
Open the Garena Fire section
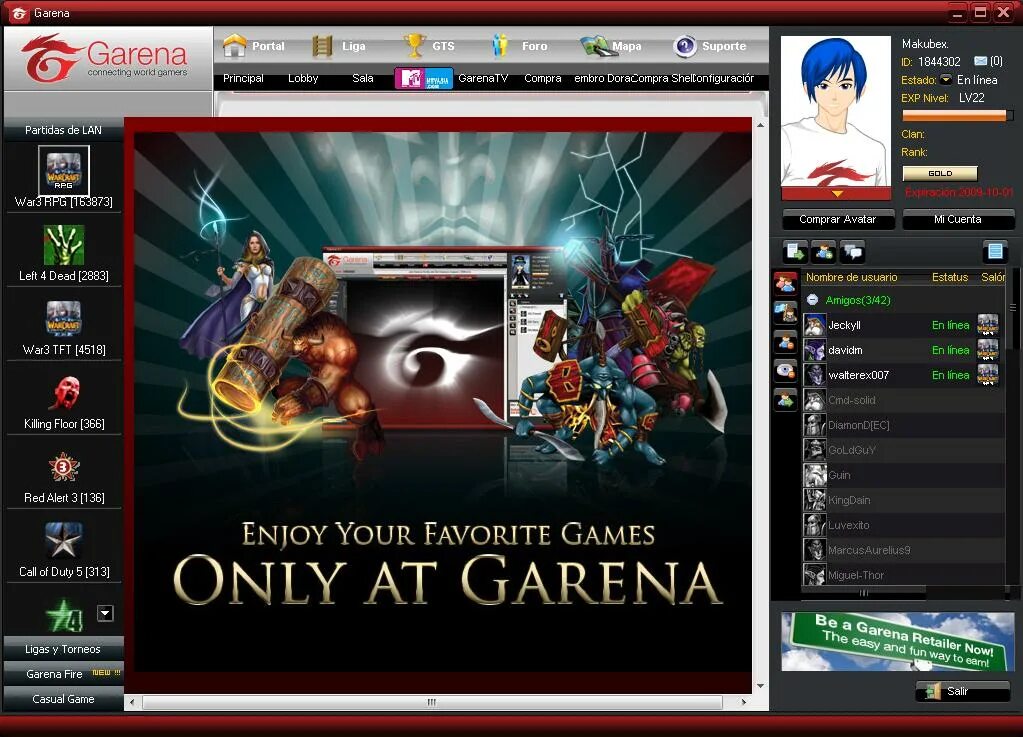click(x=63, y=674)
